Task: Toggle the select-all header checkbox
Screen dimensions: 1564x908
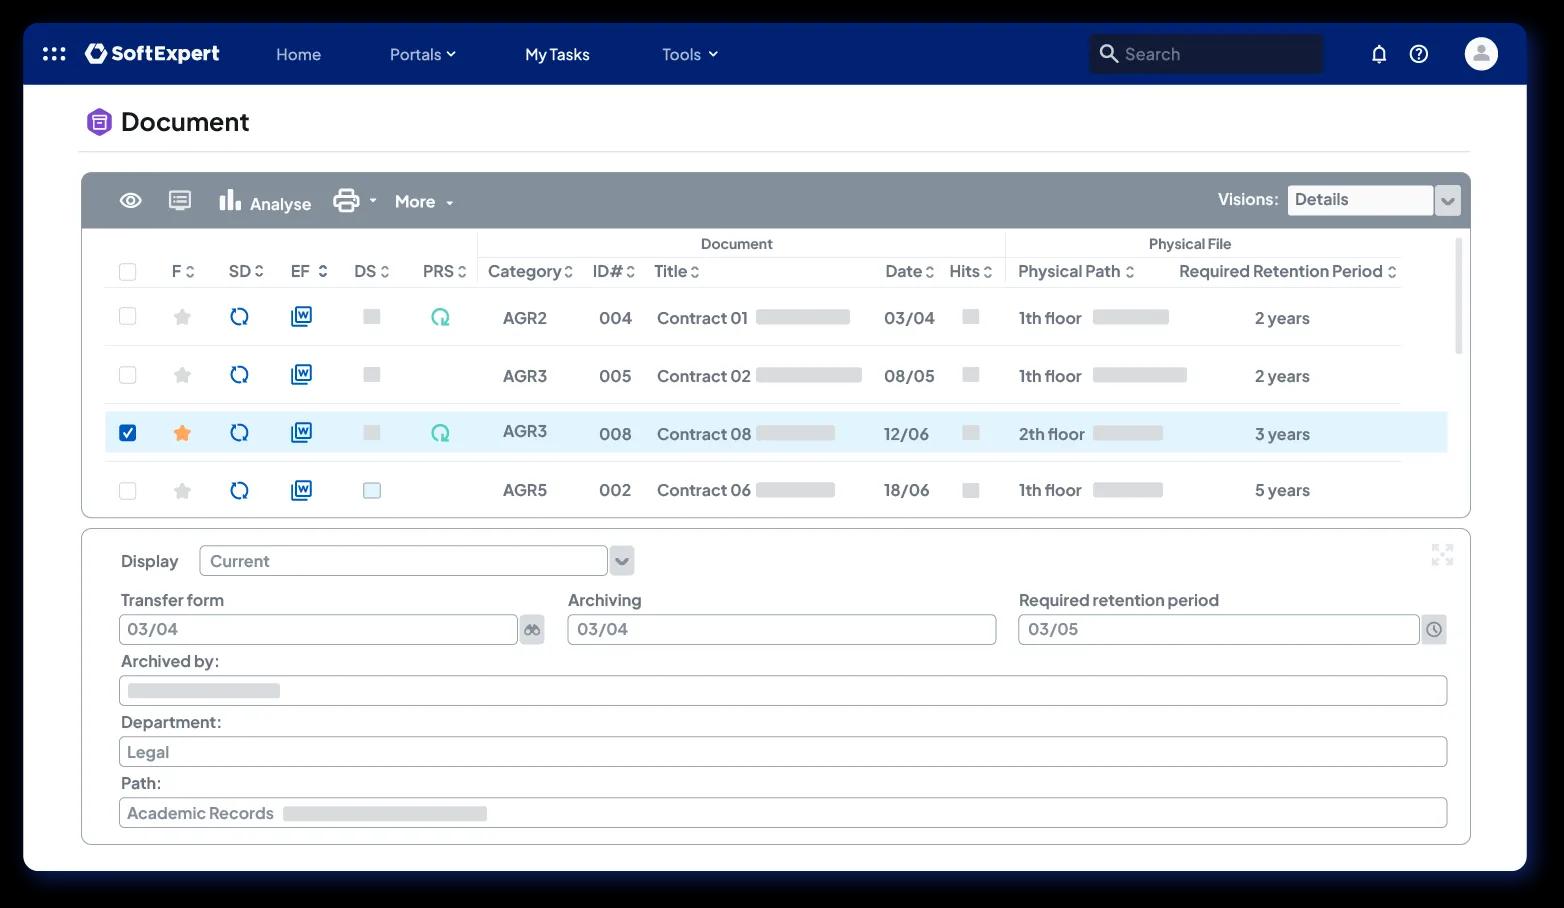Action: tap(127, 272)
